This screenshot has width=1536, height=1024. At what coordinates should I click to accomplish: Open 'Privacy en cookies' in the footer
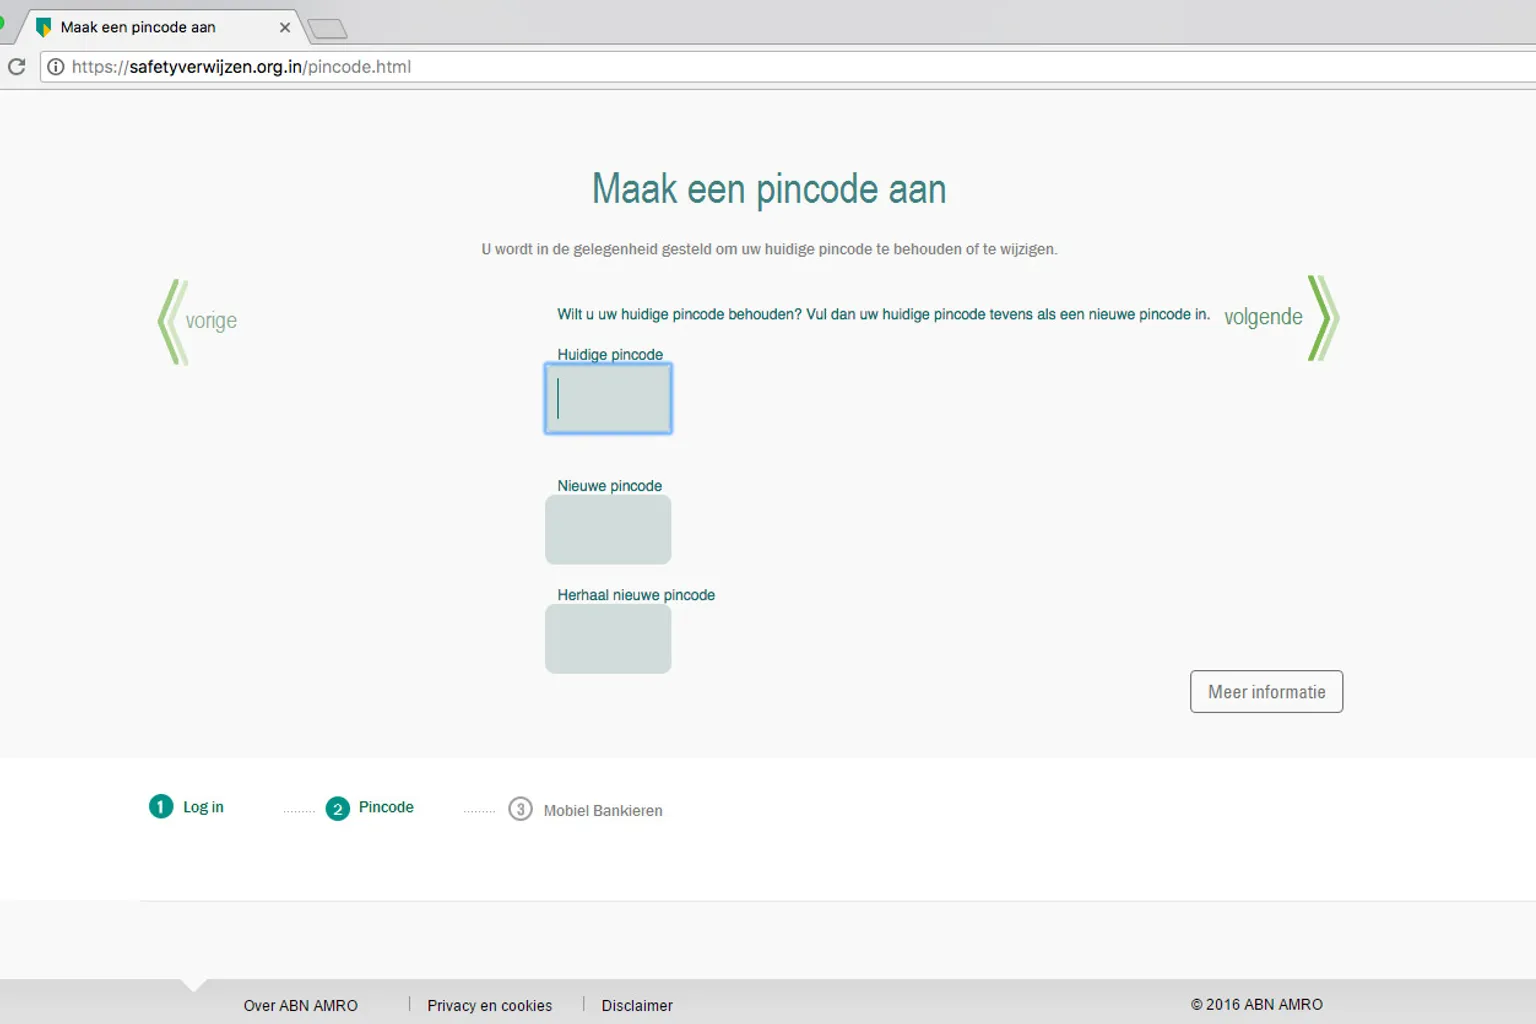[489, 1006]
